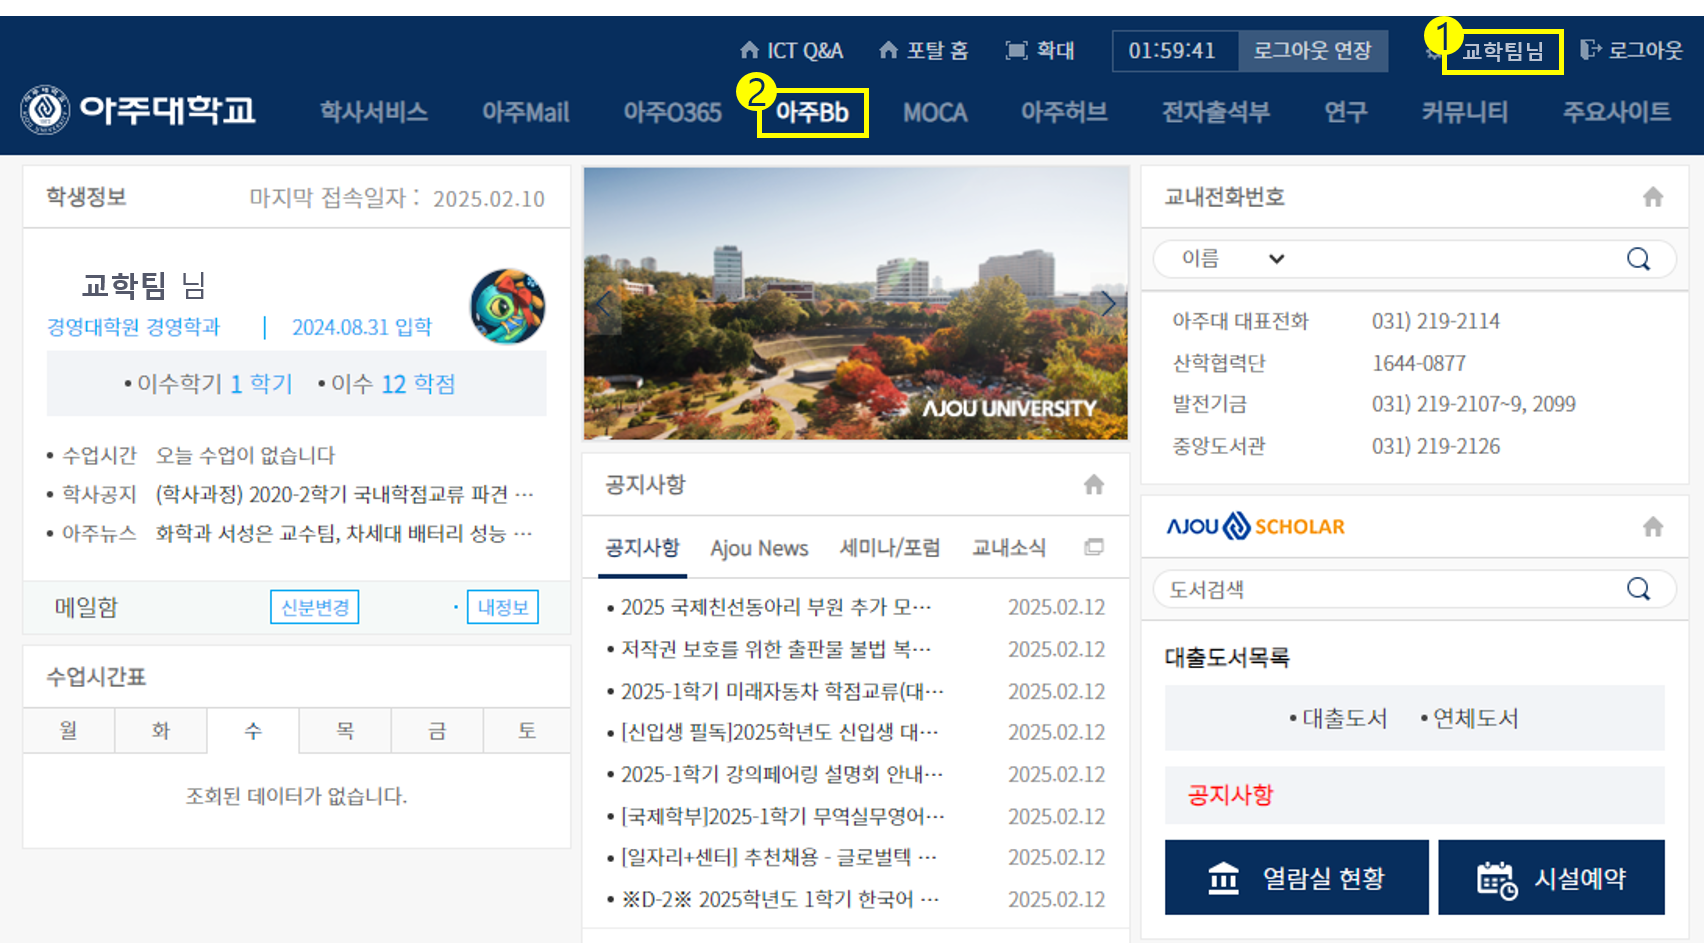1704x943 pixels.
Task: Click the student profile avatar image
Action: (507, 306)
